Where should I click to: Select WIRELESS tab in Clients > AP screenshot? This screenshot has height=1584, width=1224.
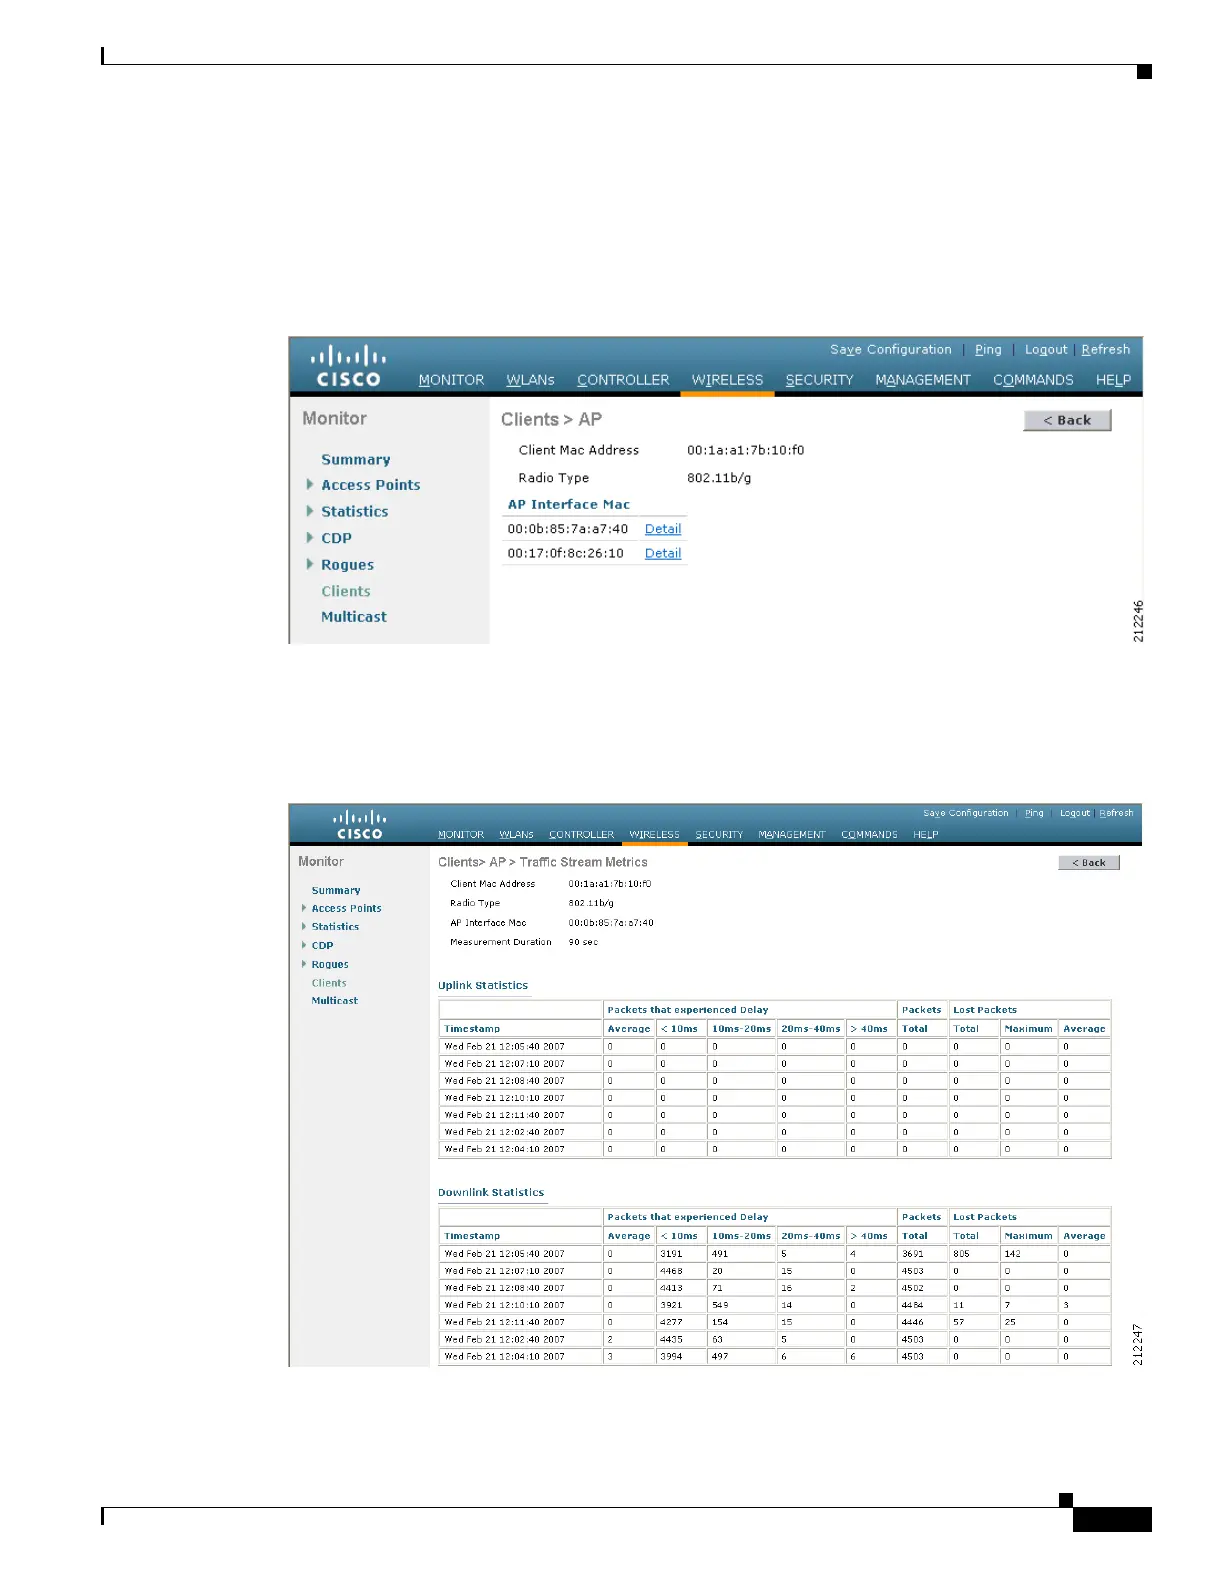pyautogui.click(x=727, y=380)
